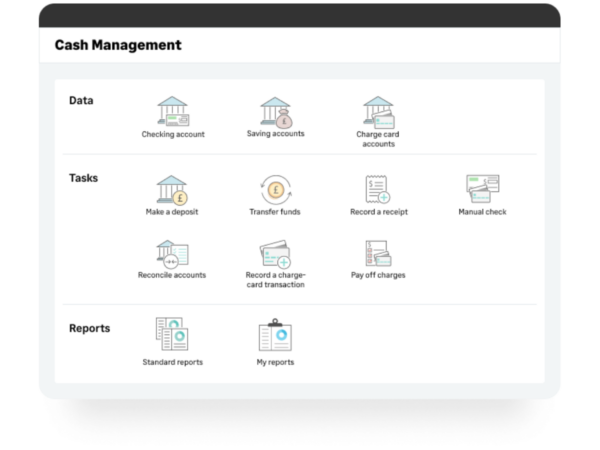Click Record a charge-card transaction icon
This screenshot has width=600, height=450.
[x=276, y=253]
